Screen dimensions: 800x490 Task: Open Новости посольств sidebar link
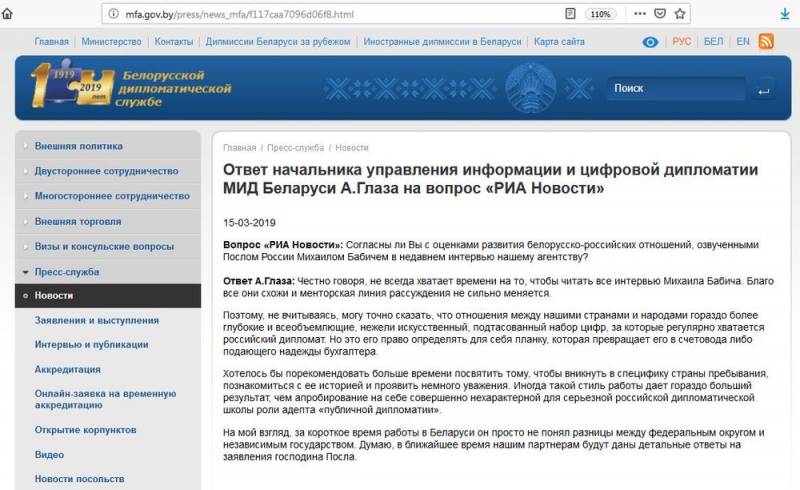click(x=79, y=479)
